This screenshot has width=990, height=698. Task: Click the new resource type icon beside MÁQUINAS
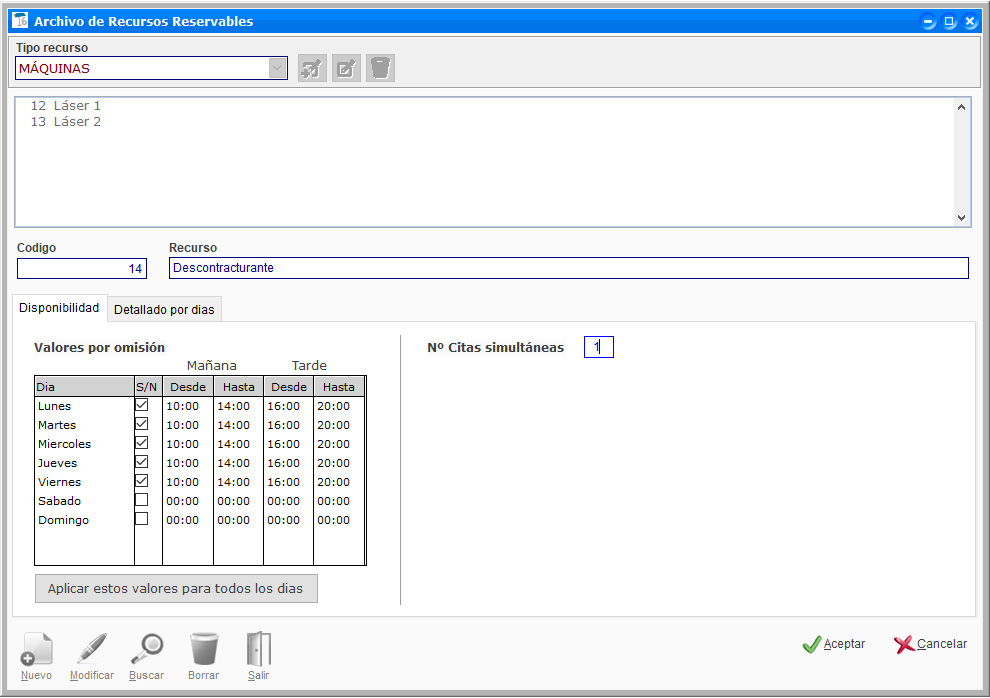313,68
